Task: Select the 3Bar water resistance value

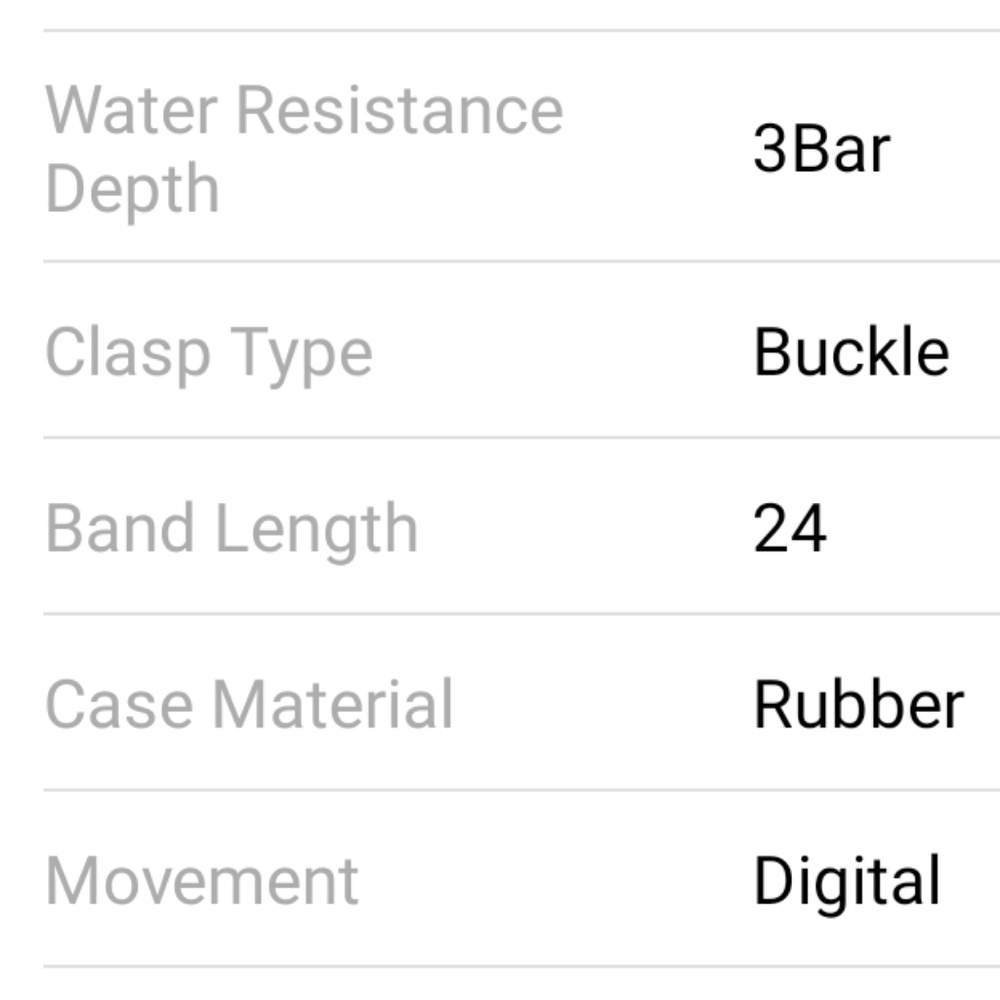Action: (x=821, y=149)
